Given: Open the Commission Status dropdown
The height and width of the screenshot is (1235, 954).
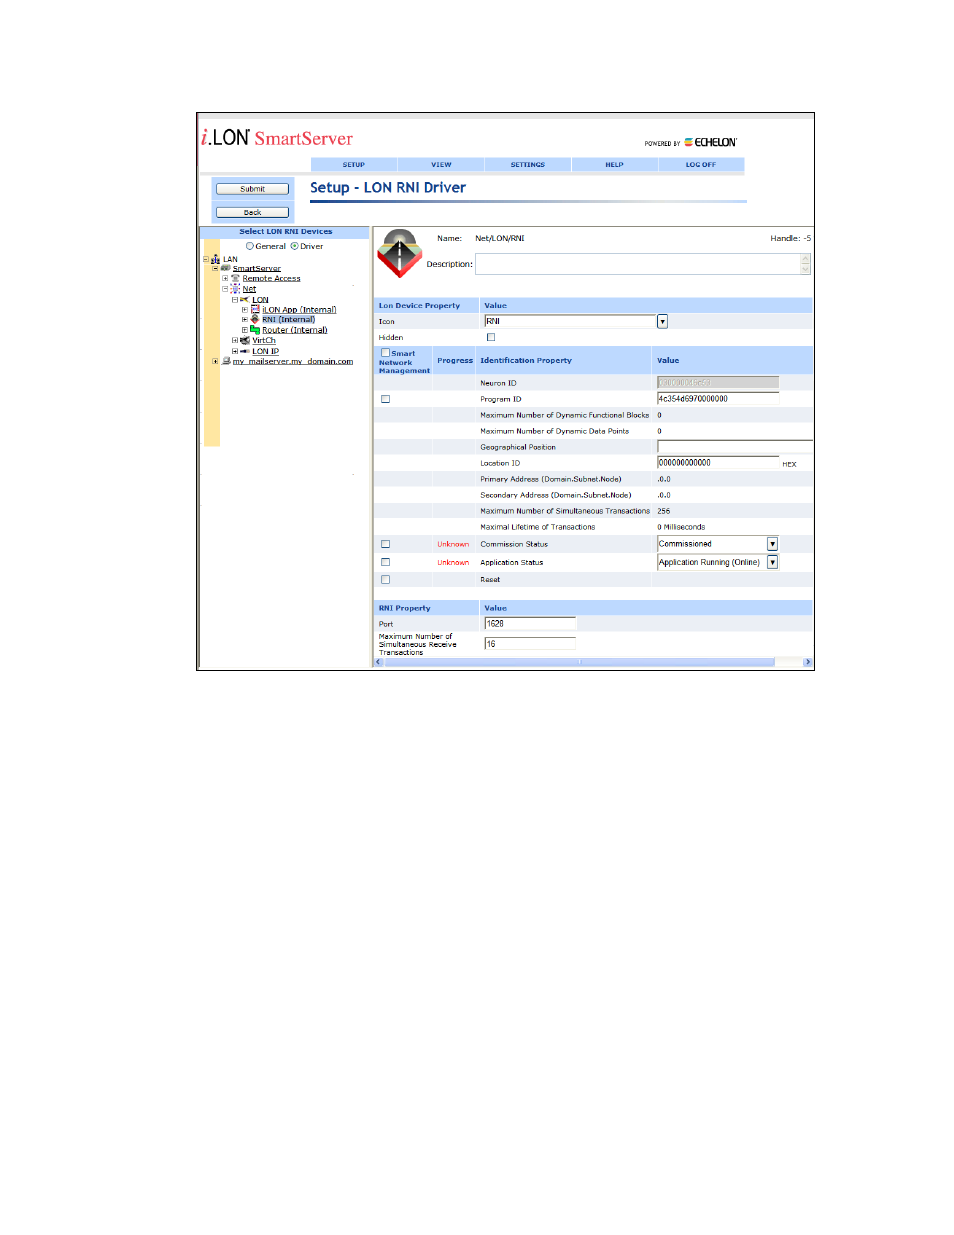Looking at the screenshot, I should 772,544.
